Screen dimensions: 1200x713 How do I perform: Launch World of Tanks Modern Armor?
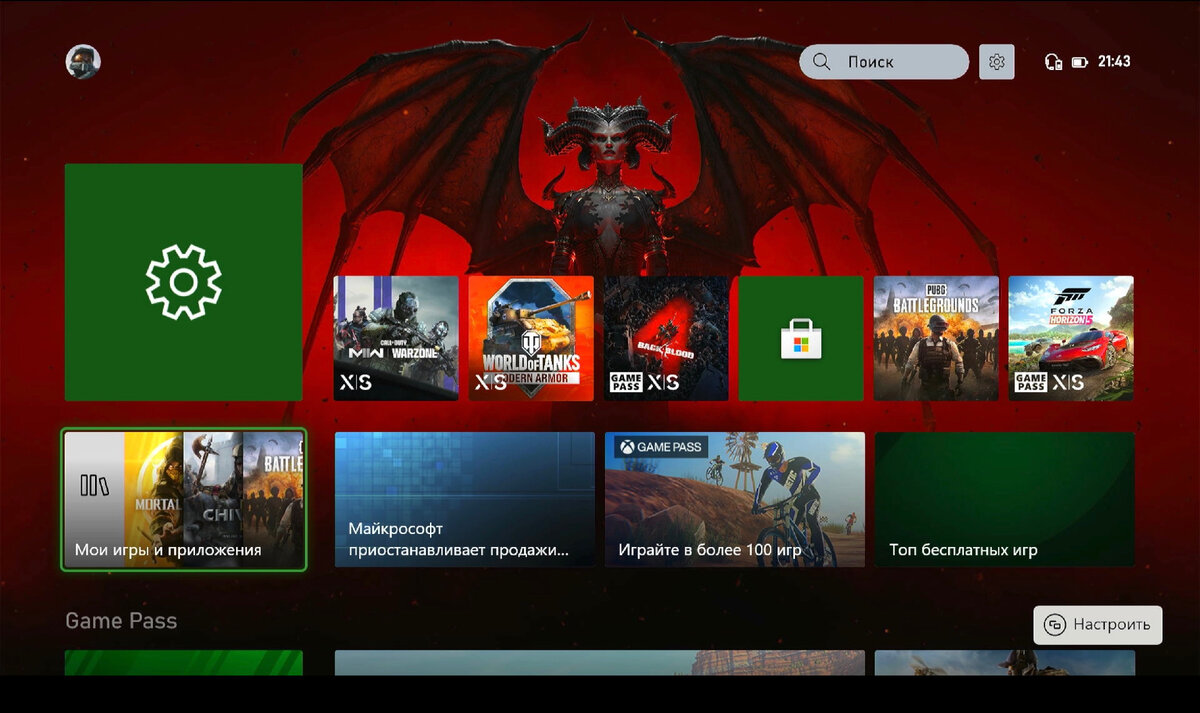click(x=531, y=338)
